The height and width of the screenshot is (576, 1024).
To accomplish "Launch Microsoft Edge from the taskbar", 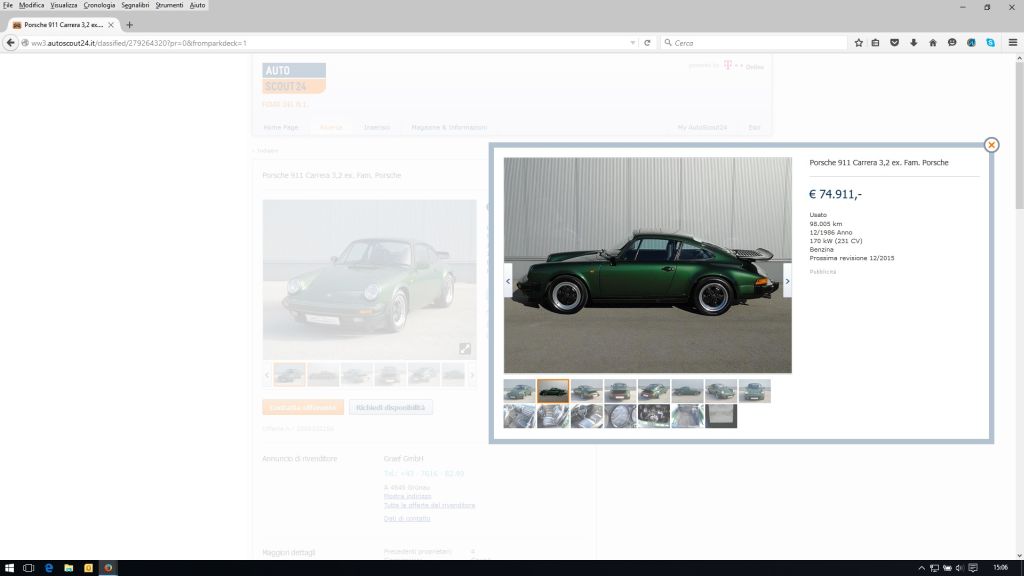I will pos(48,568).
